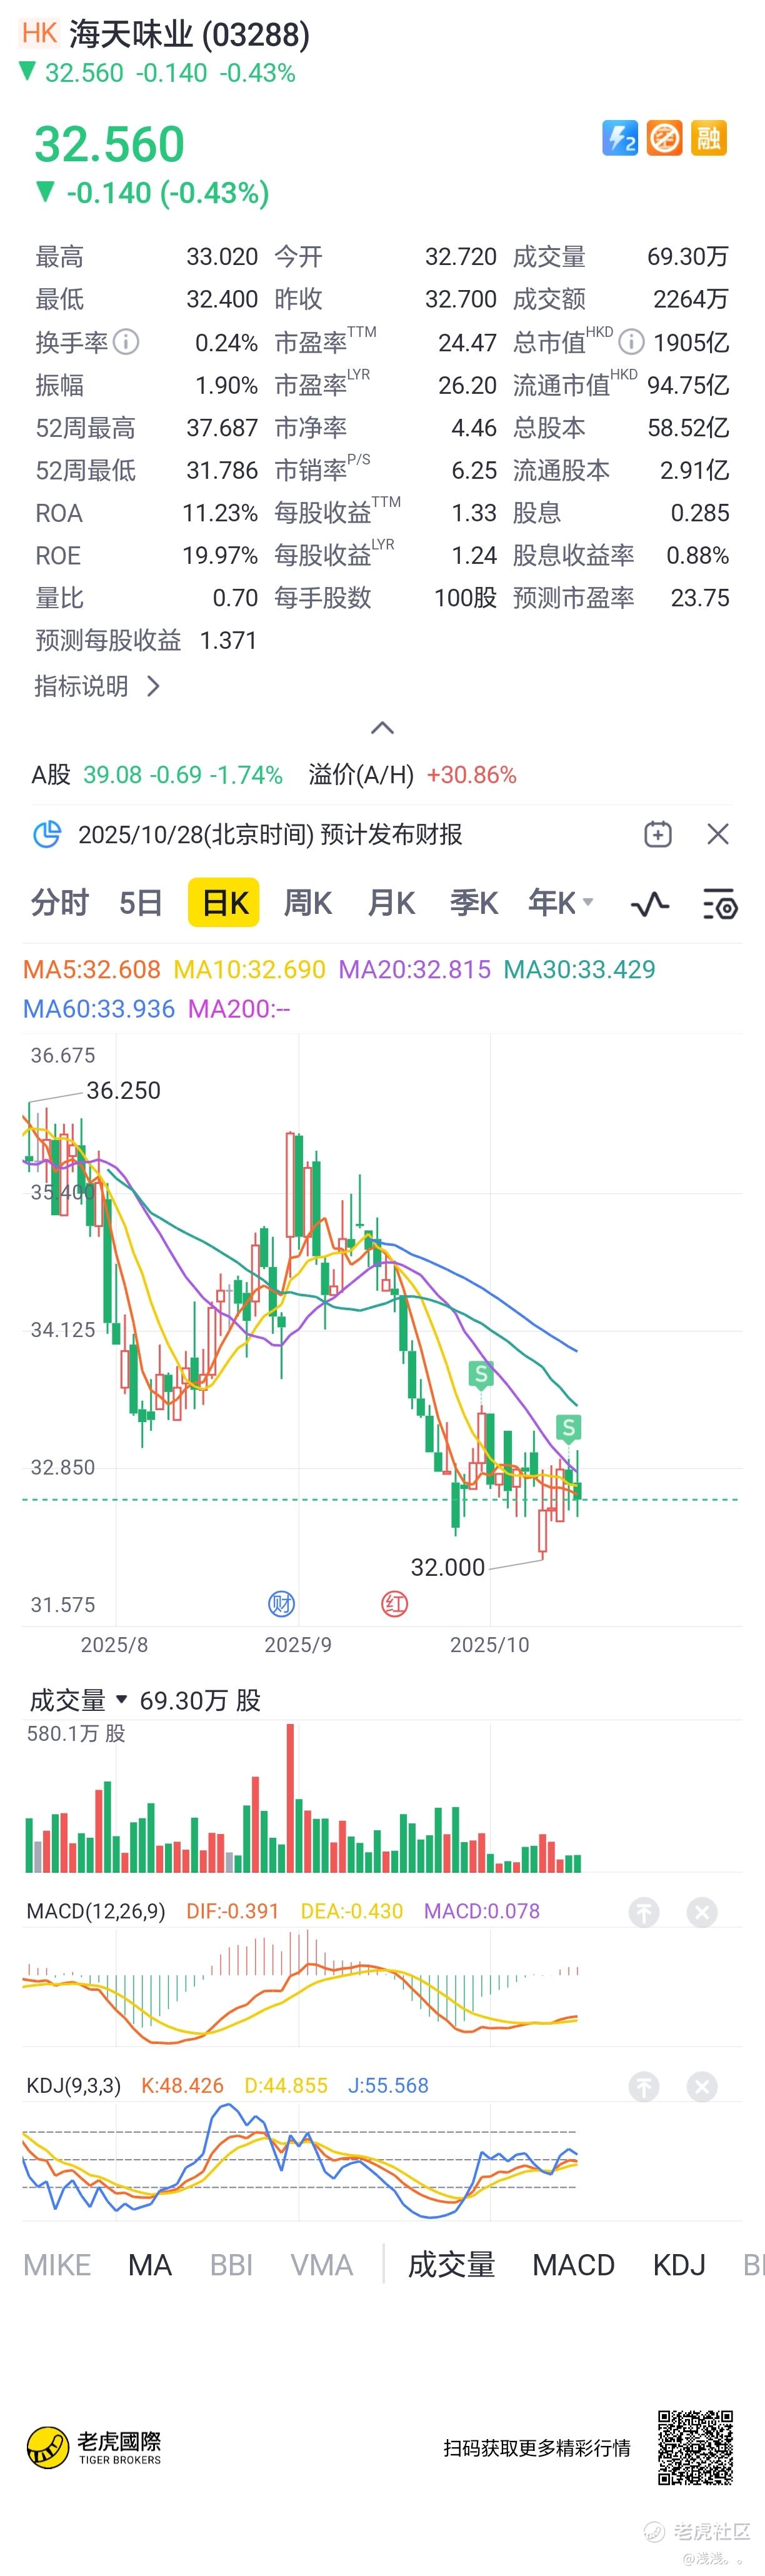Switch to 分时 intraday tab
Screen dimensions: 765x2576
tap(60, 903)
